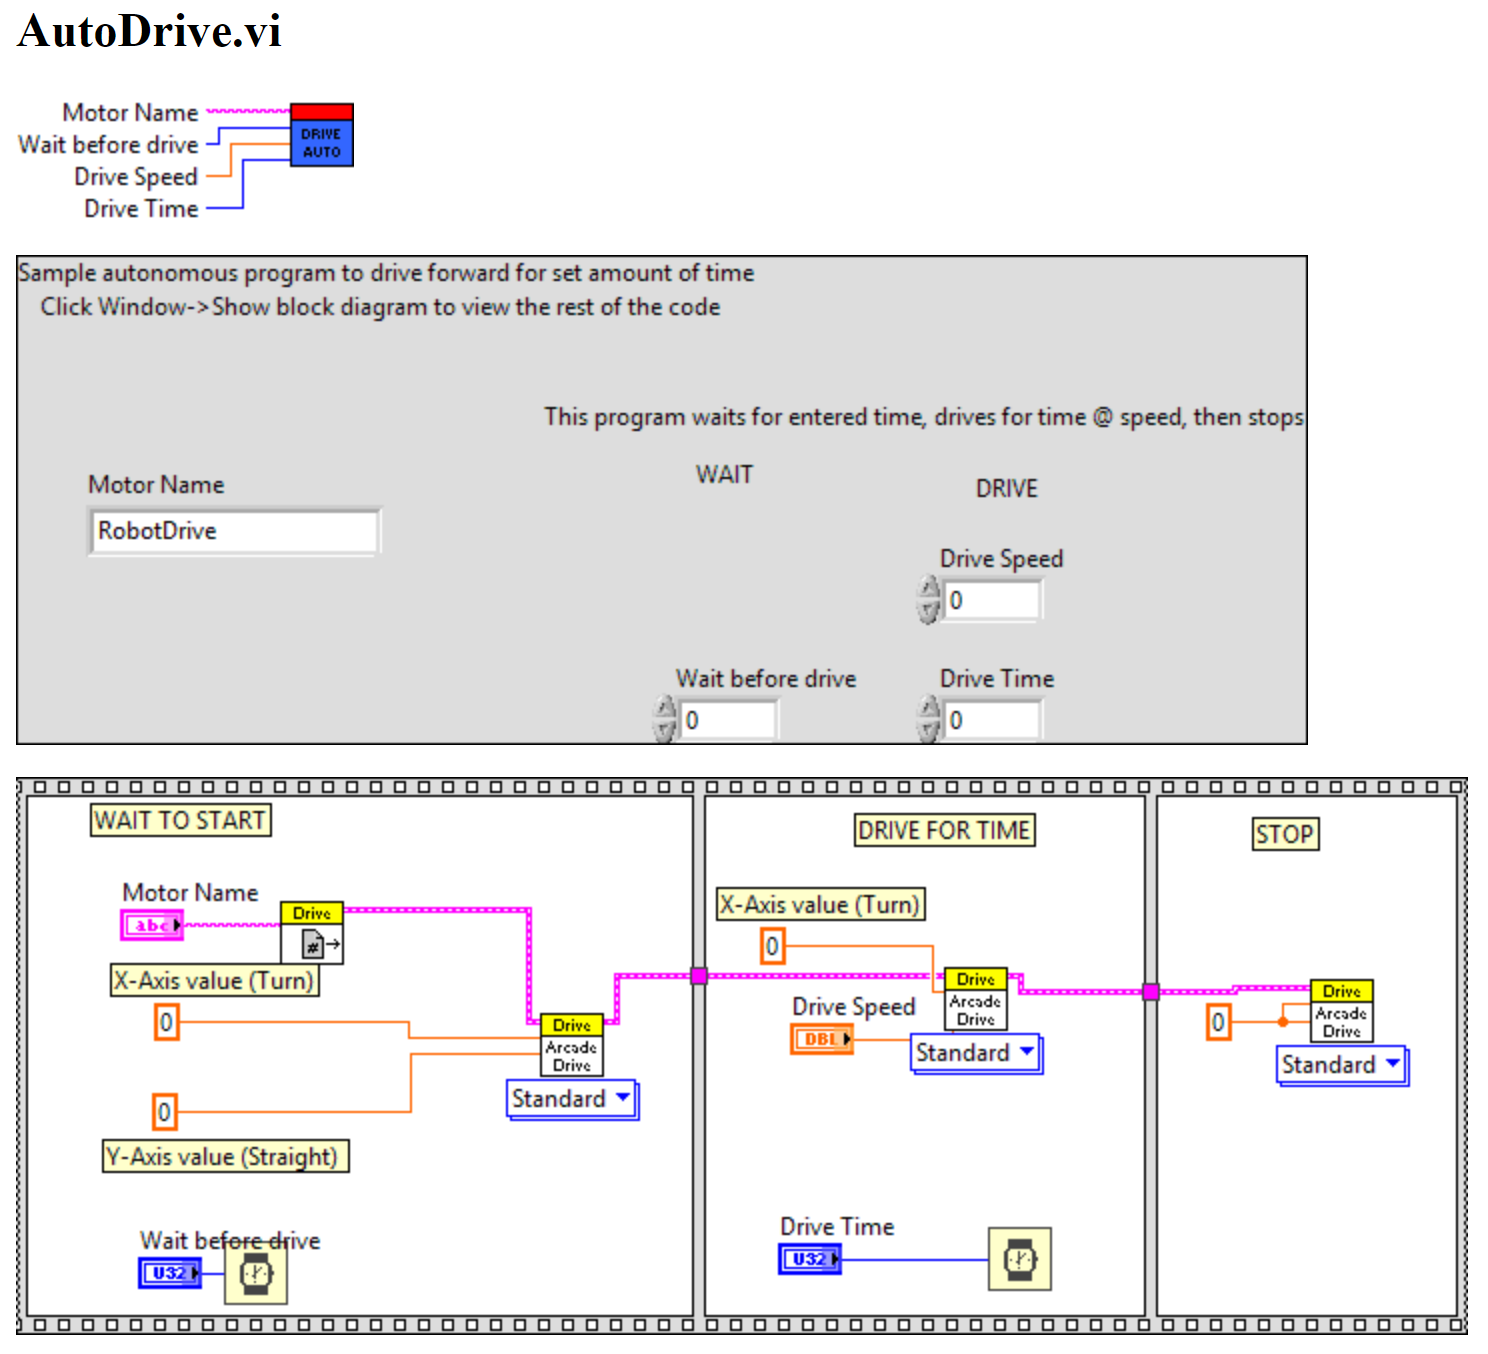Click the DRIVE heading on the front panel

click(x=1007, y=489)
